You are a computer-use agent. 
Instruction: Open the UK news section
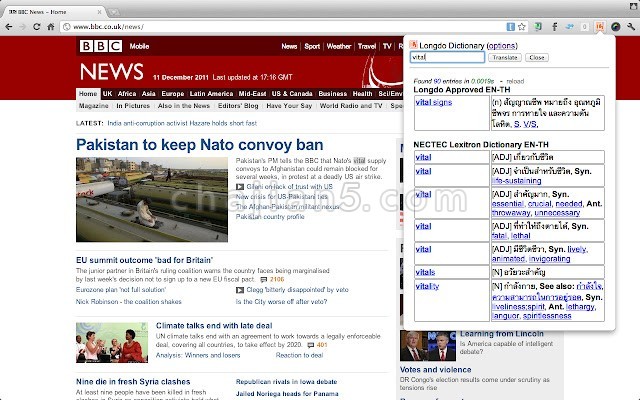click(107, 94)
